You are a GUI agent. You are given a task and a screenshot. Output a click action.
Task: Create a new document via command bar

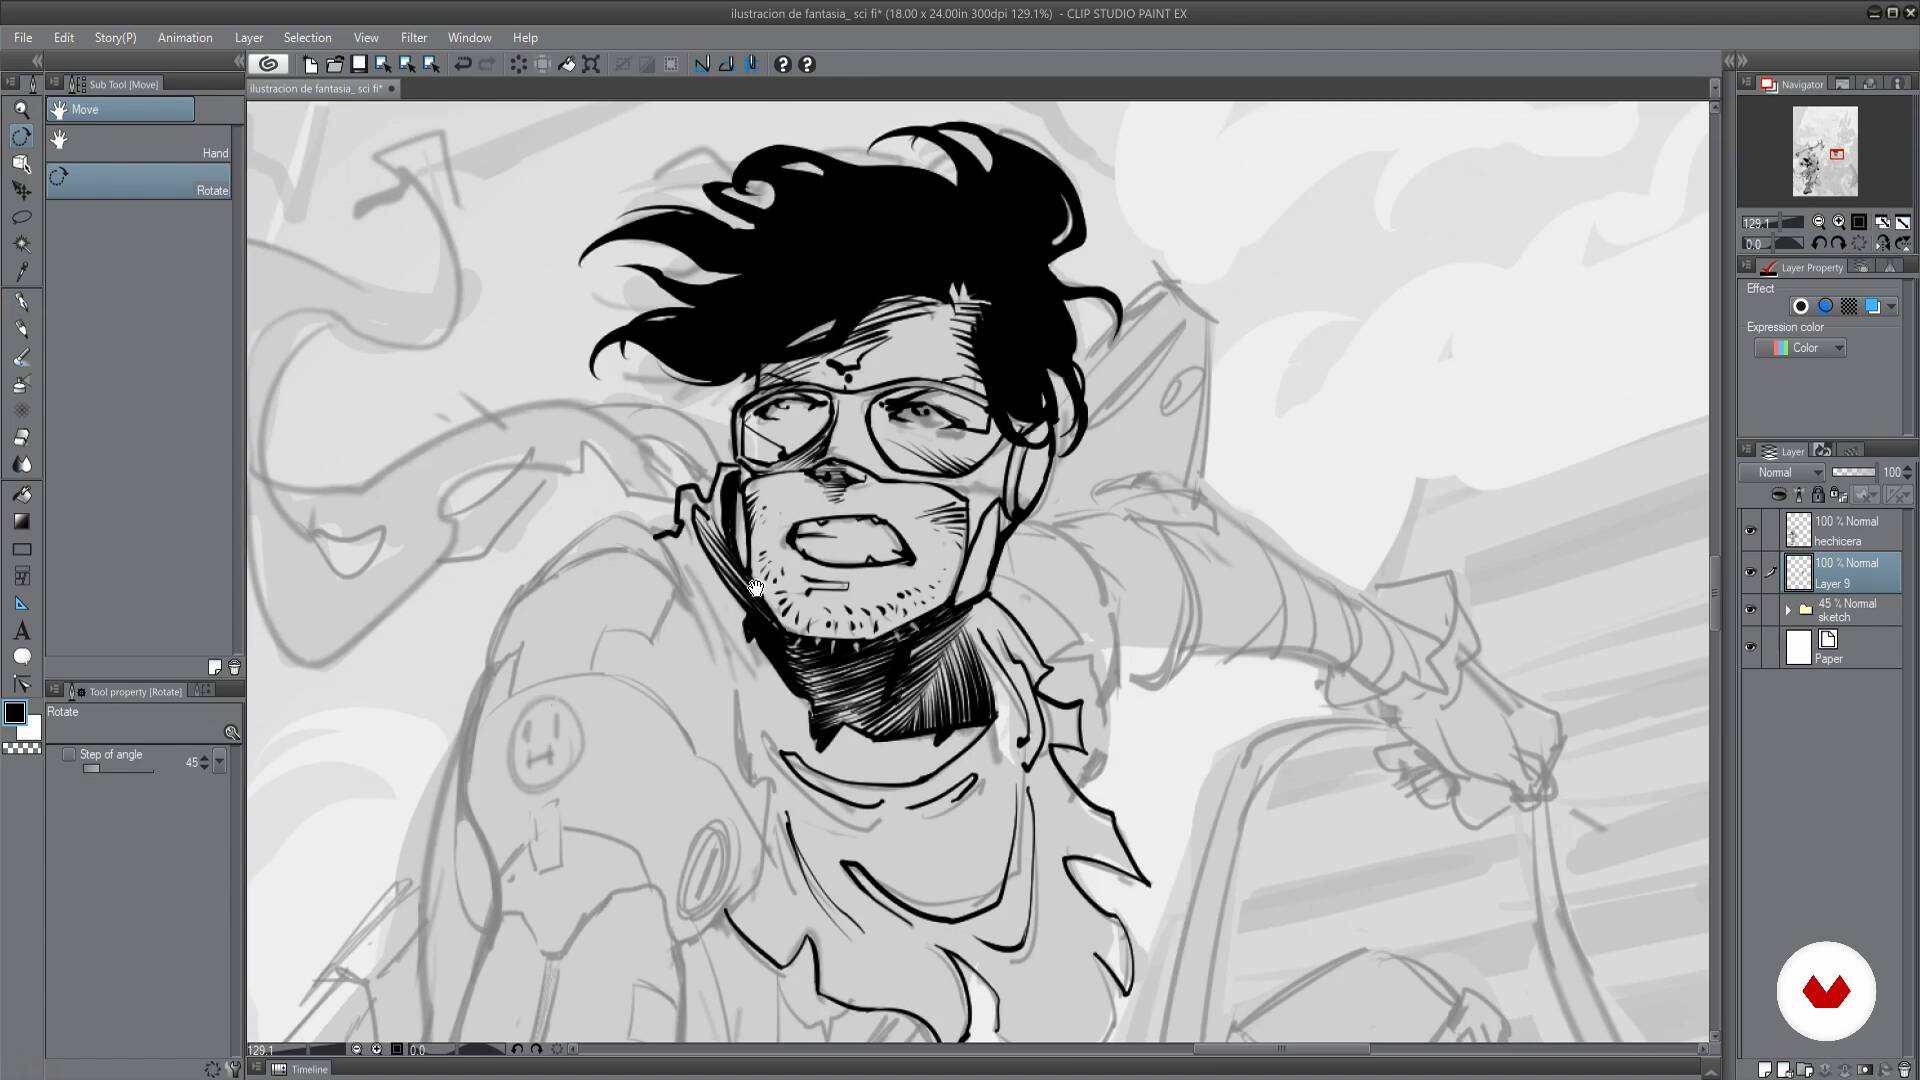(311, 64)
